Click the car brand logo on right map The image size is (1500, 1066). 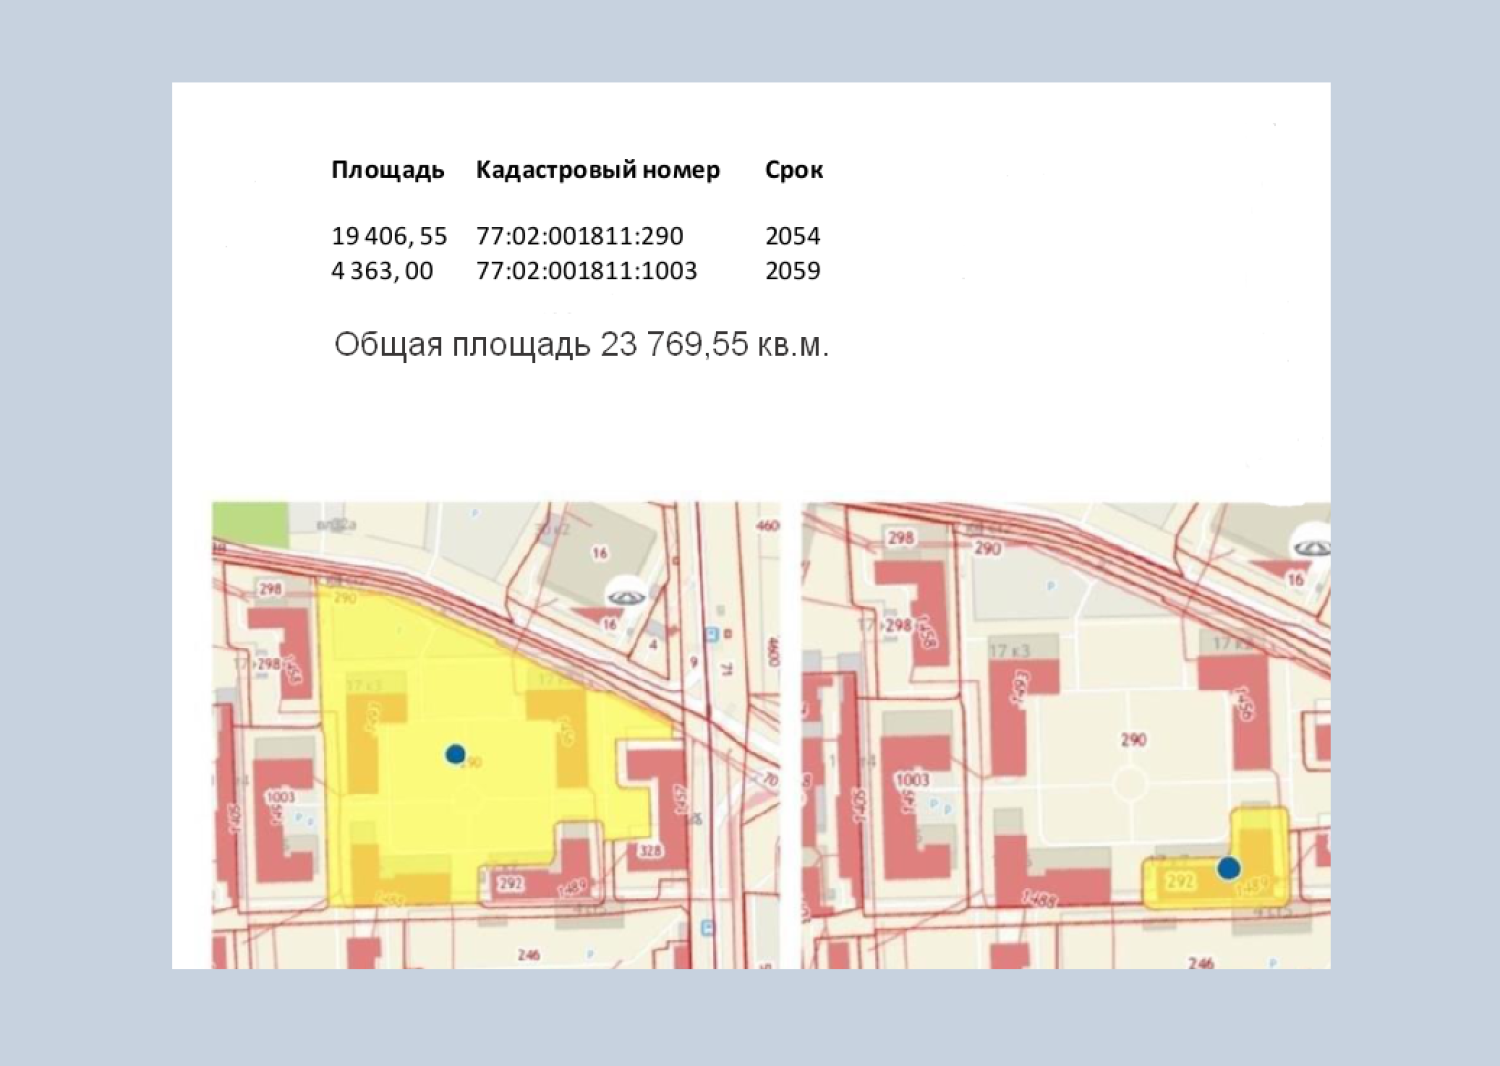pos(1312,547)
